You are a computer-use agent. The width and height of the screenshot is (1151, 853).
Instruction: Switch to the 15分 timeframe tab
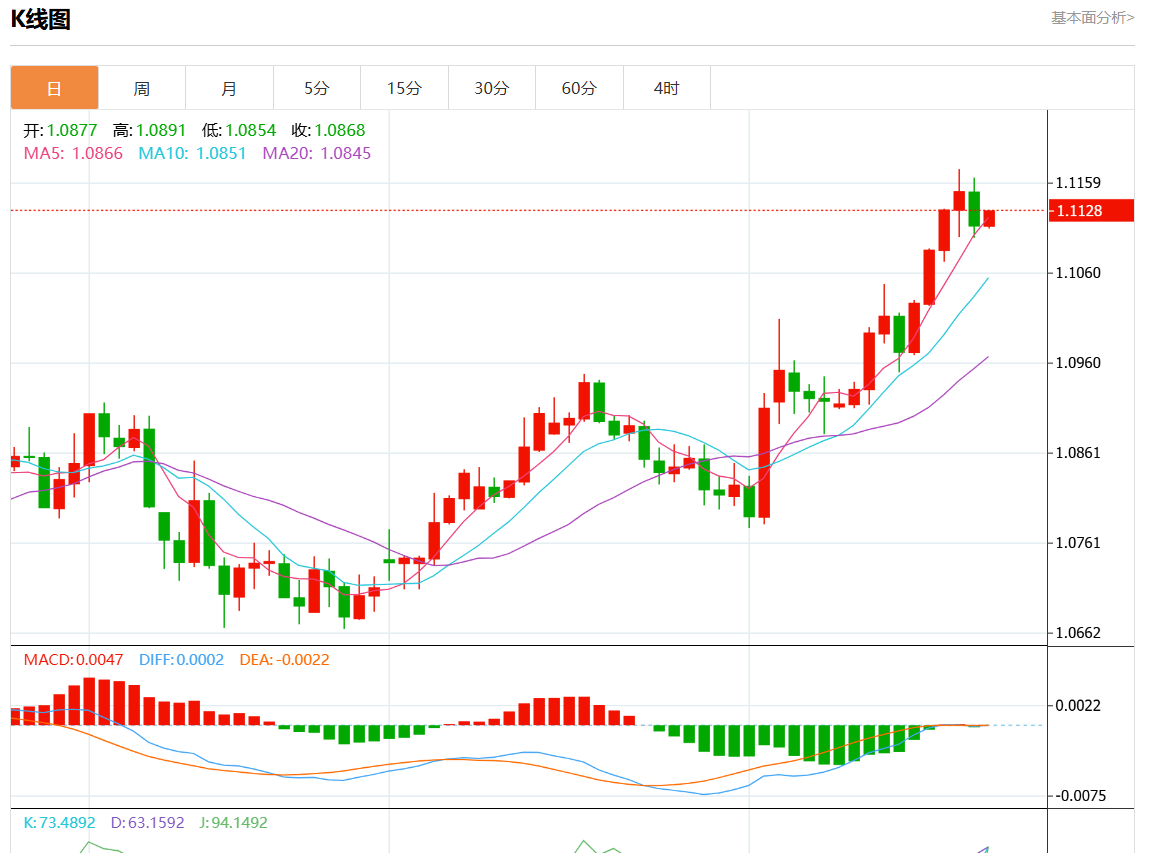click(x=404, y=88)
